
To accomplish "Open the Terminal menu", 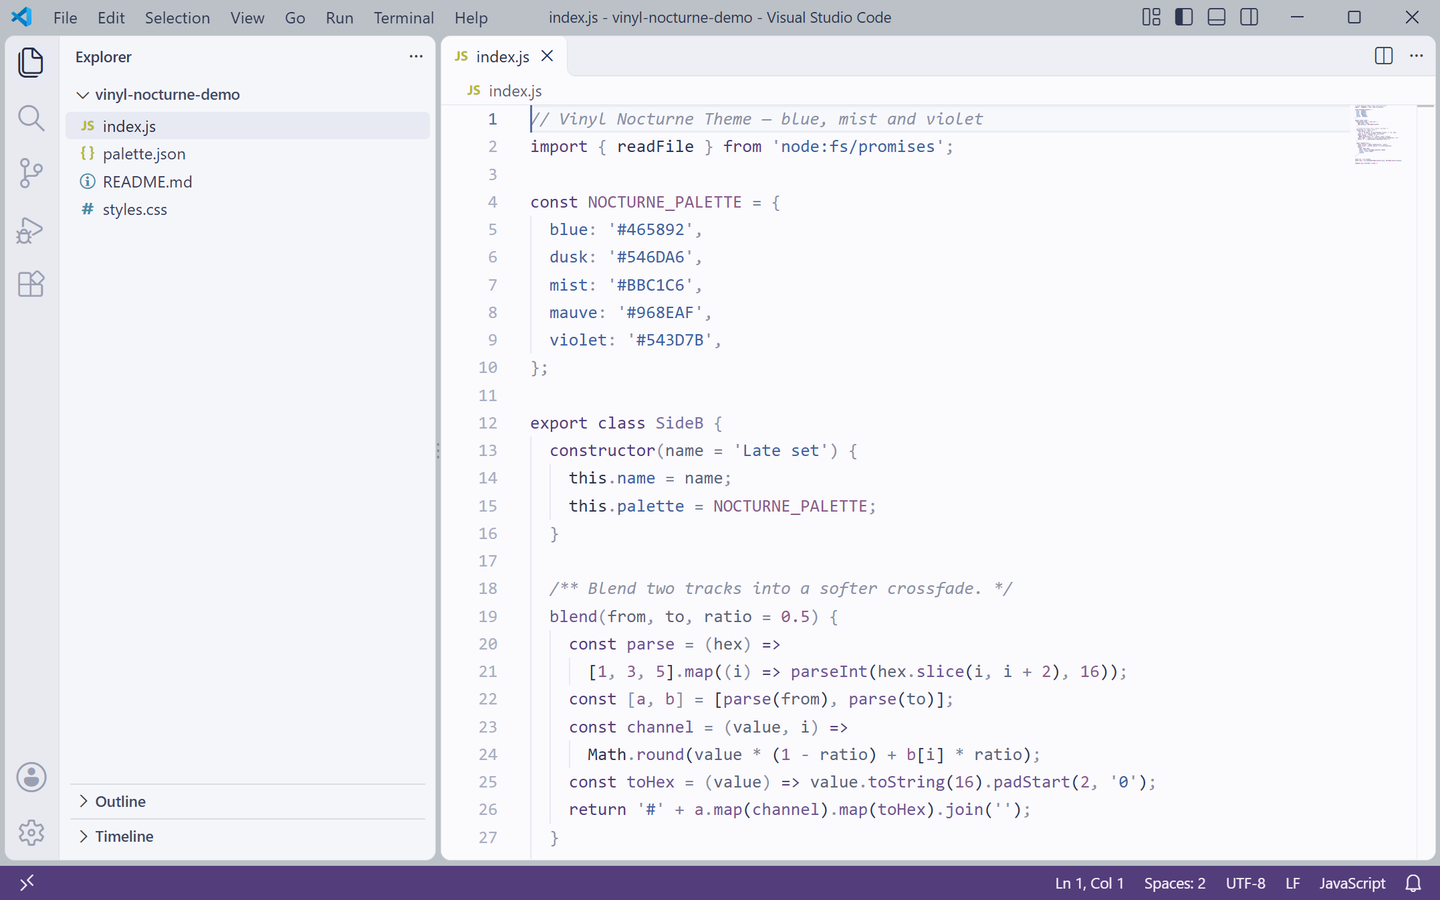I will [x=404, y=17].
